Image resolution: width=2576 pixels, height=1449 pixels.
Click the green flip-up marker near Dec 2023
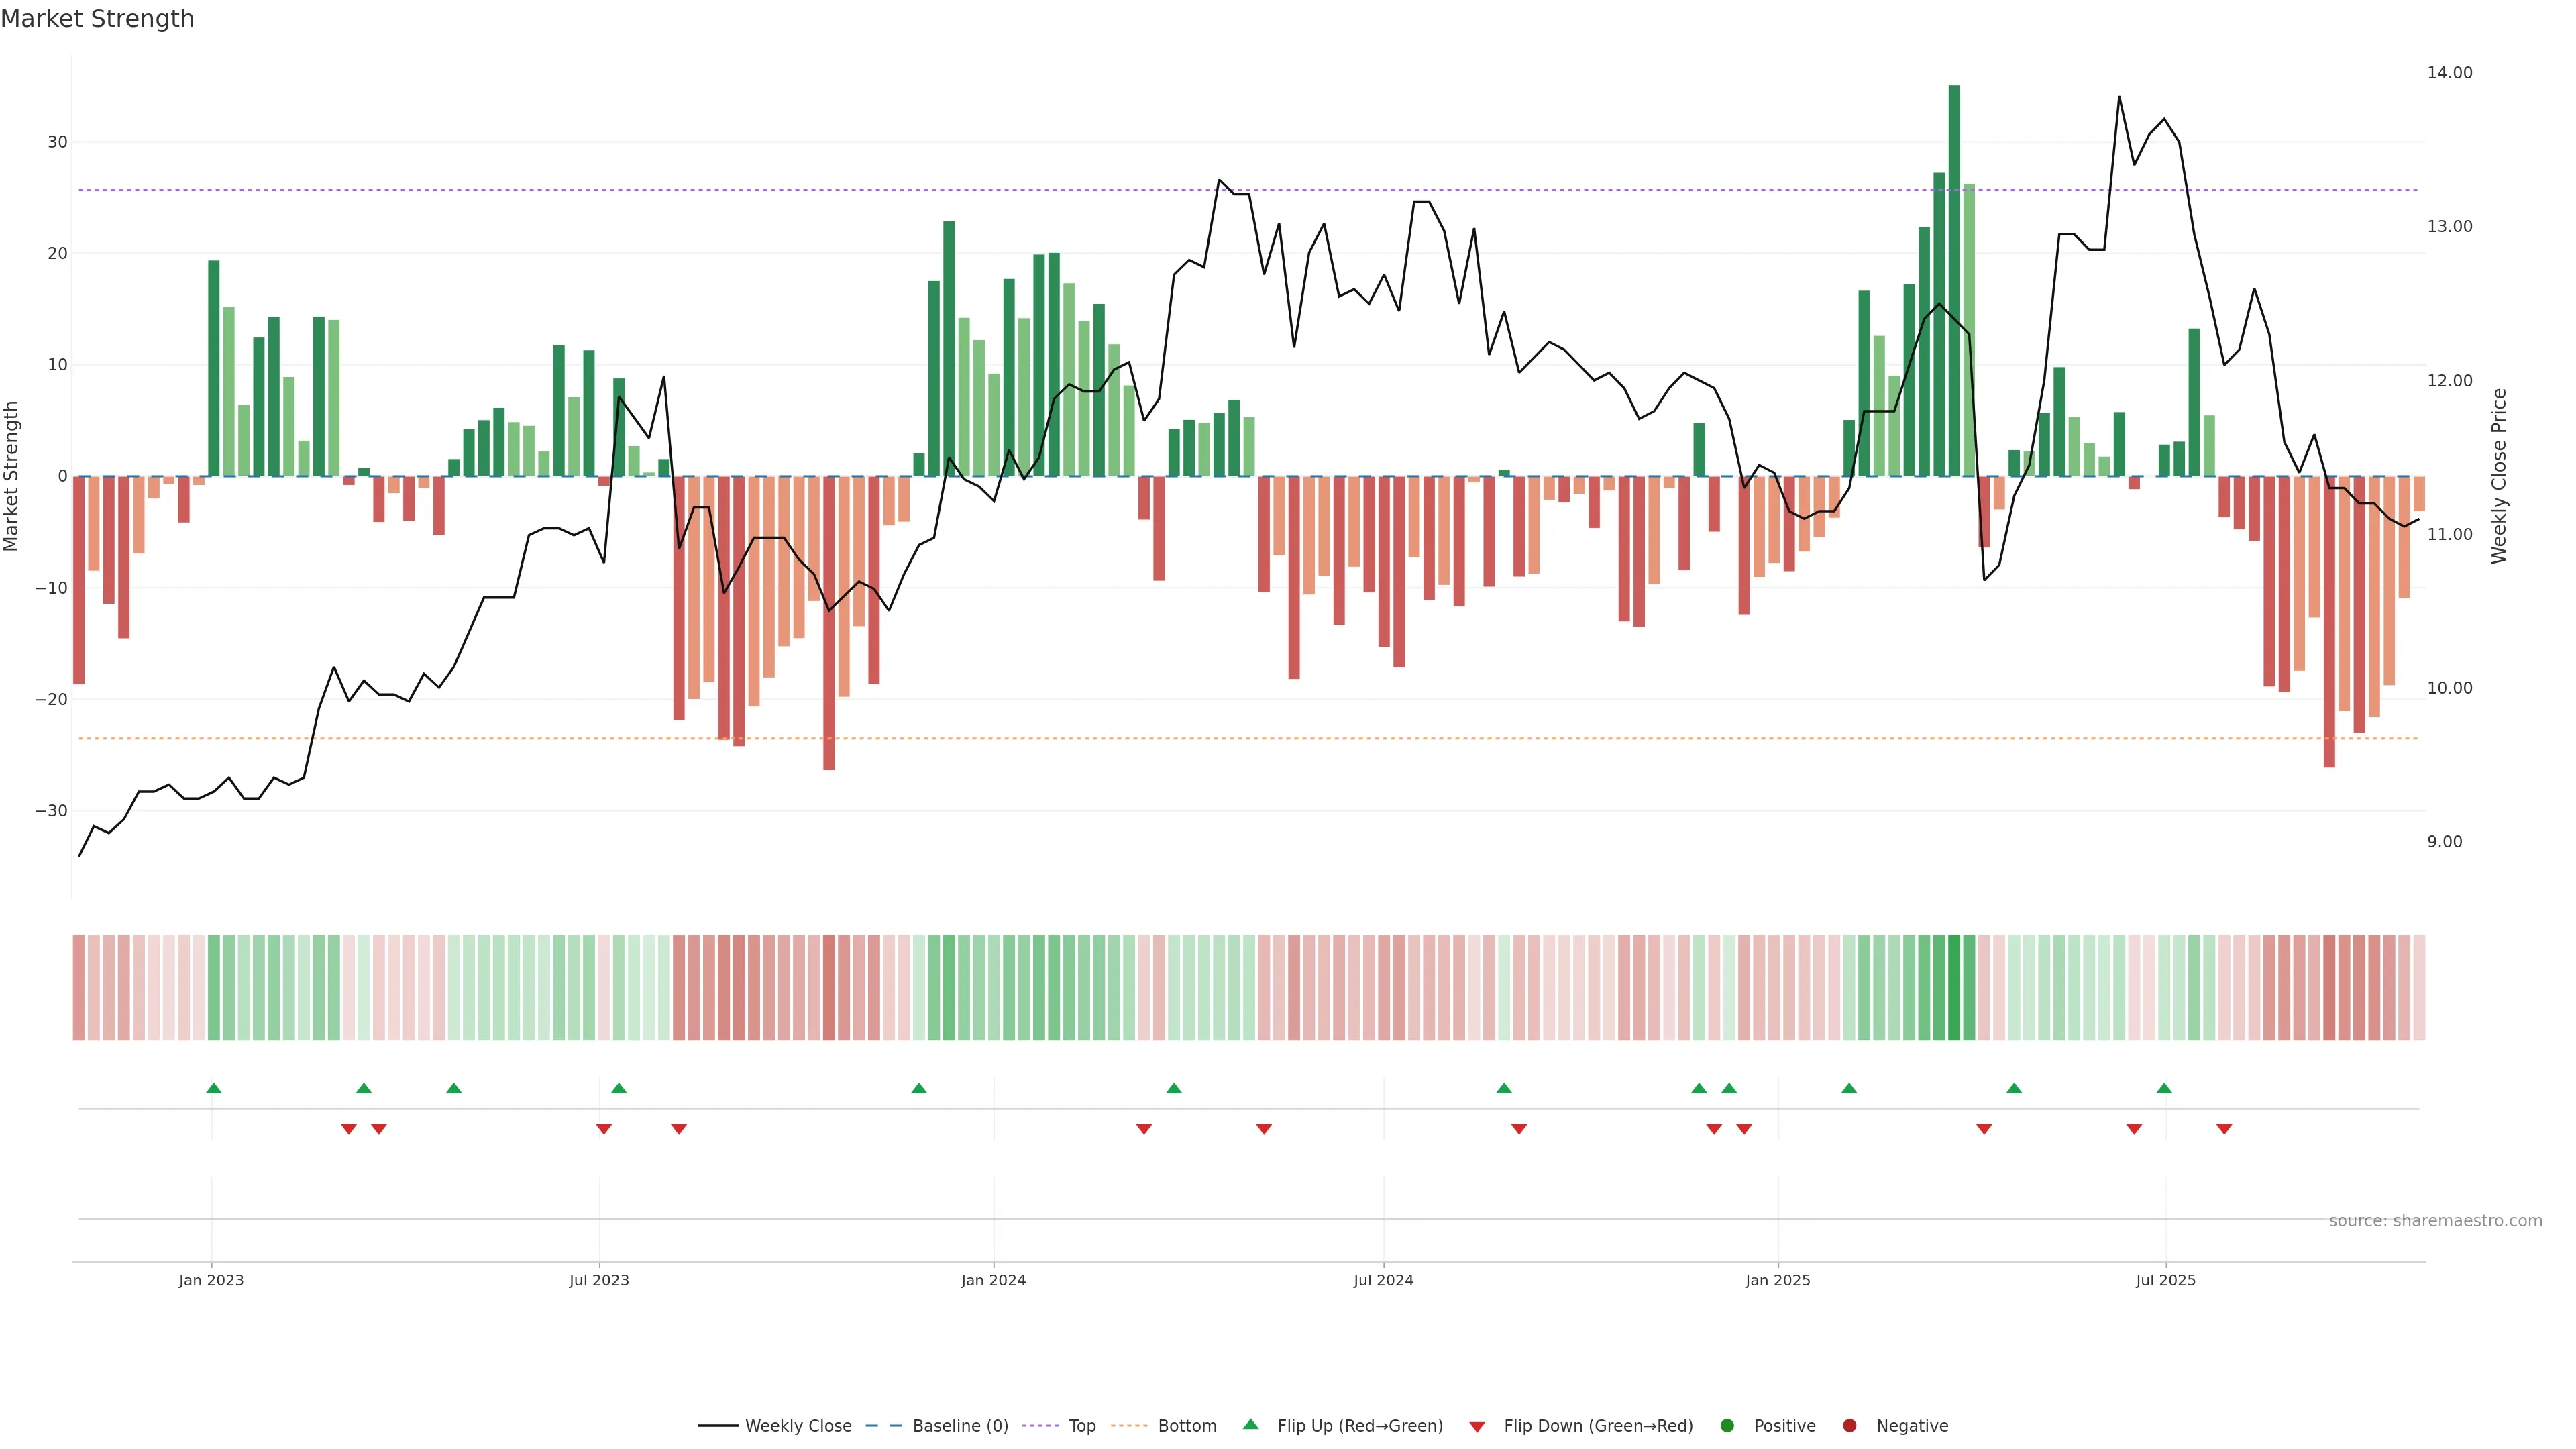[919, 1088]
